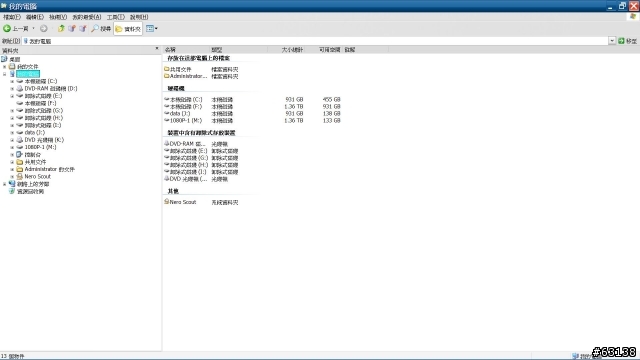The height and width of the screenshot is (360, 640).
Task: Open the 檢視(V) menu
Action: pos(58,17)
